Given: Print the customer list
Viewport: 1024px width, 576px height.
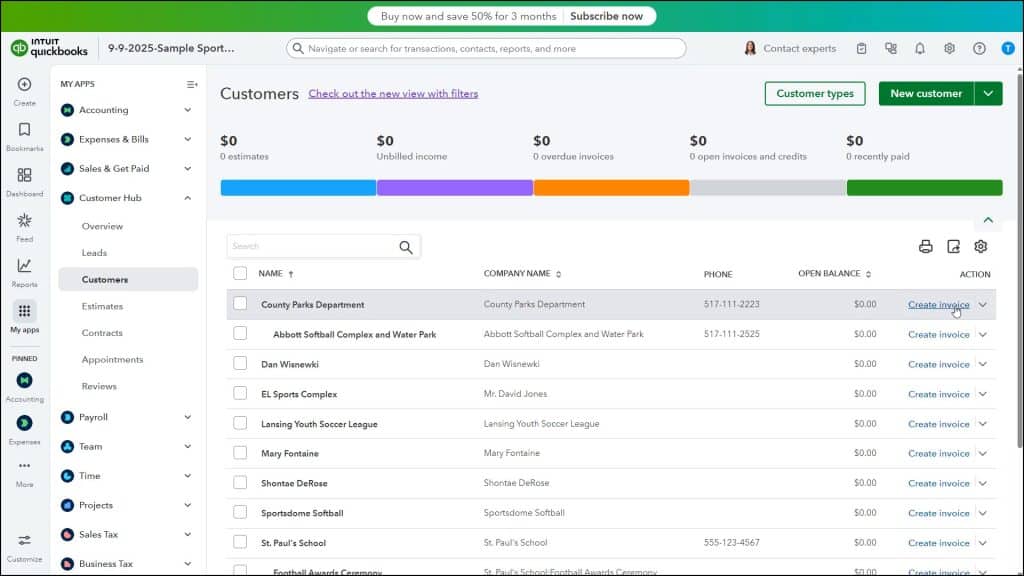Looking at the screenshot, I should [x=925, y=246].
